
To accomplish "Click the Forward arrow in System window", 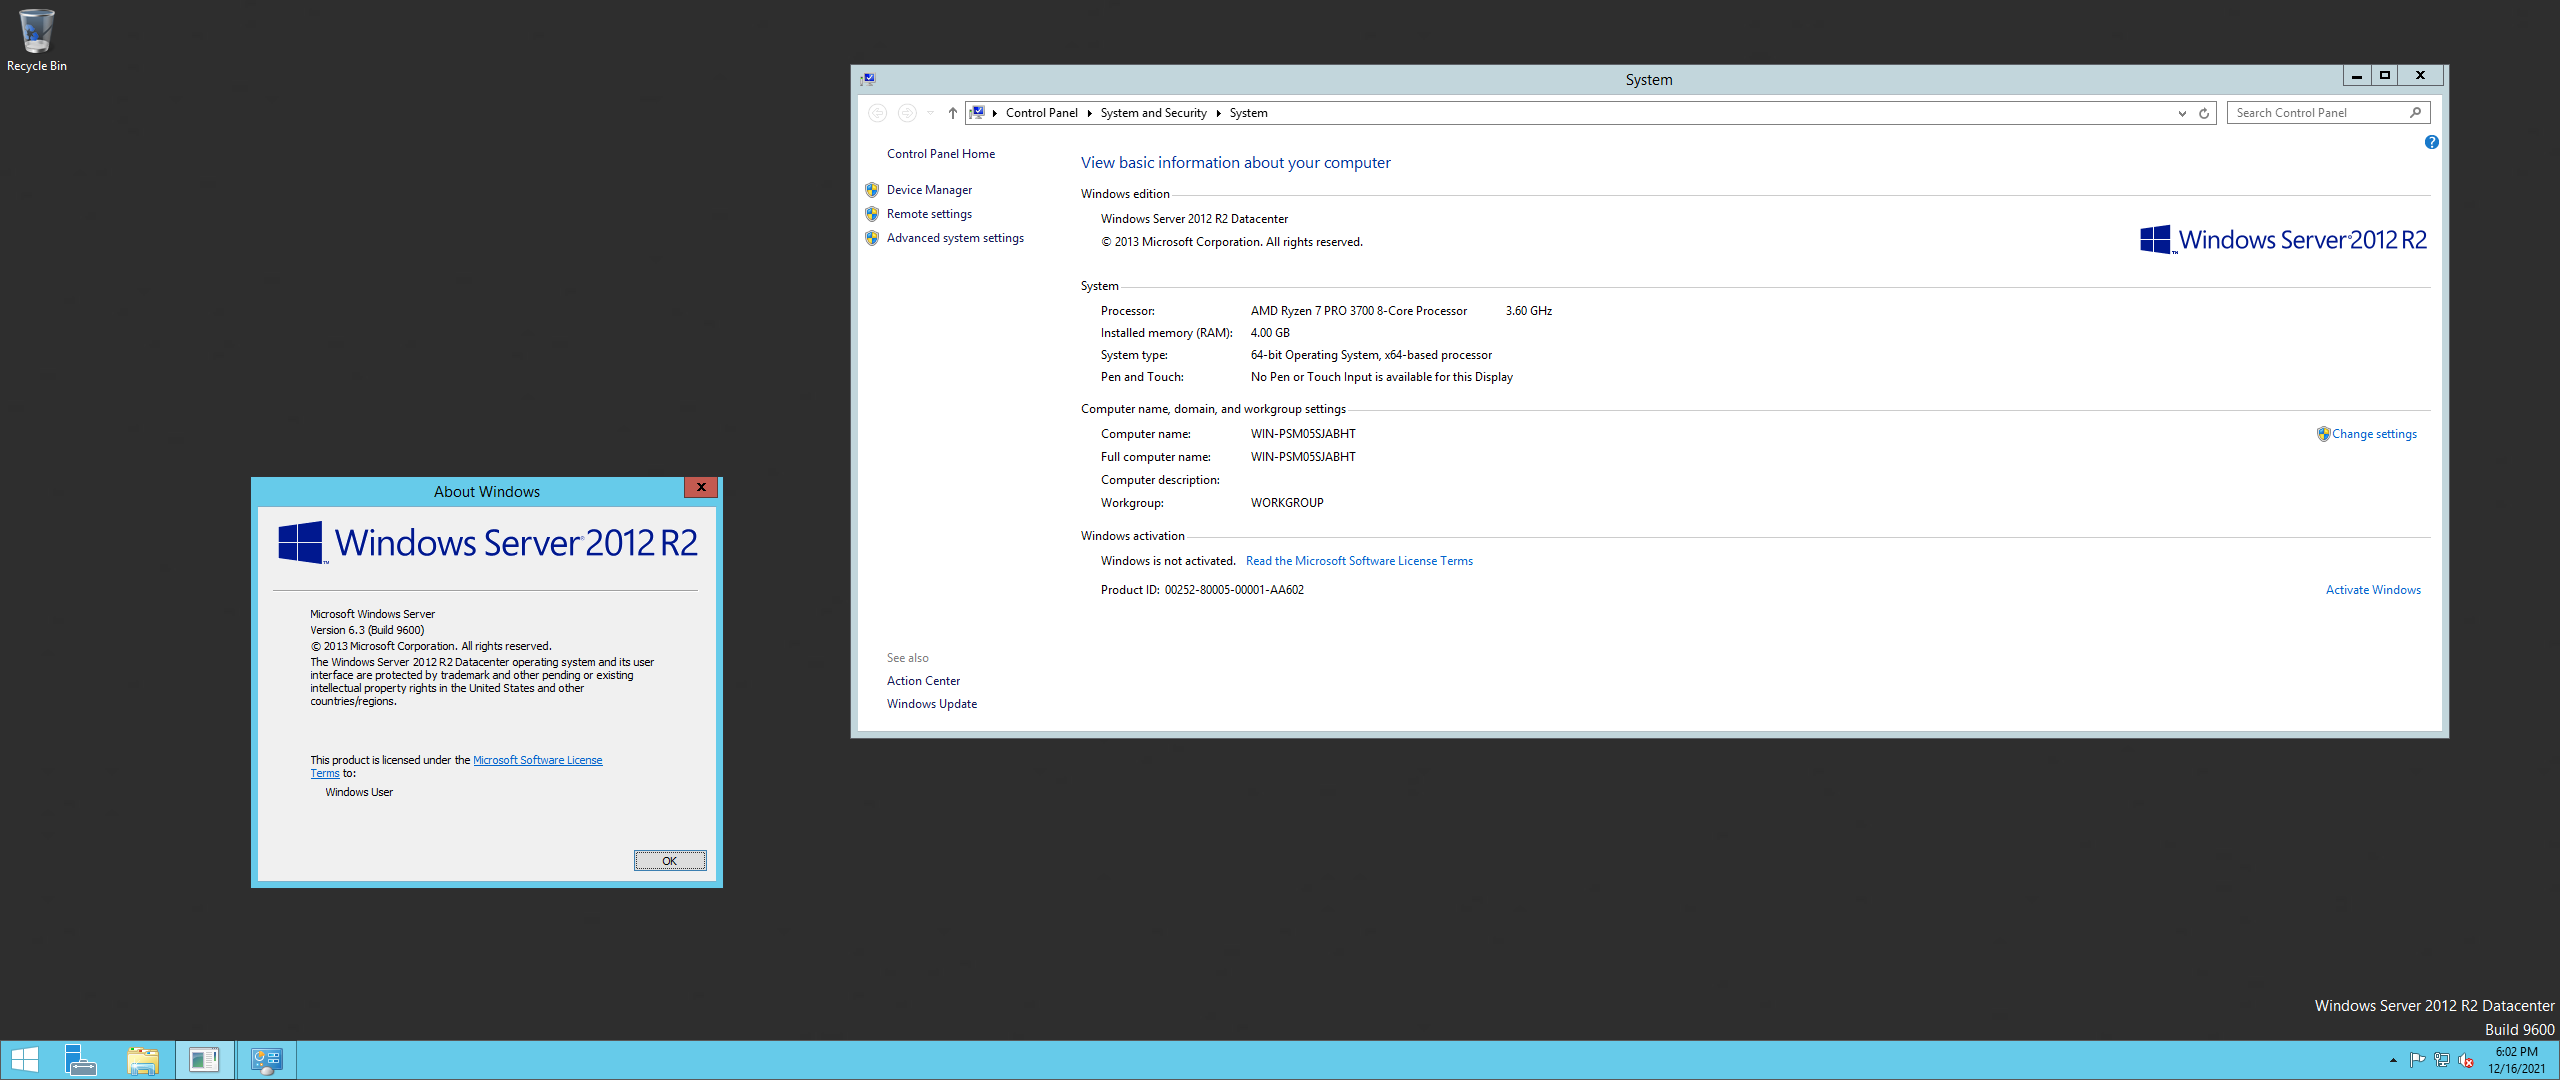I will [x=907, y=113].
